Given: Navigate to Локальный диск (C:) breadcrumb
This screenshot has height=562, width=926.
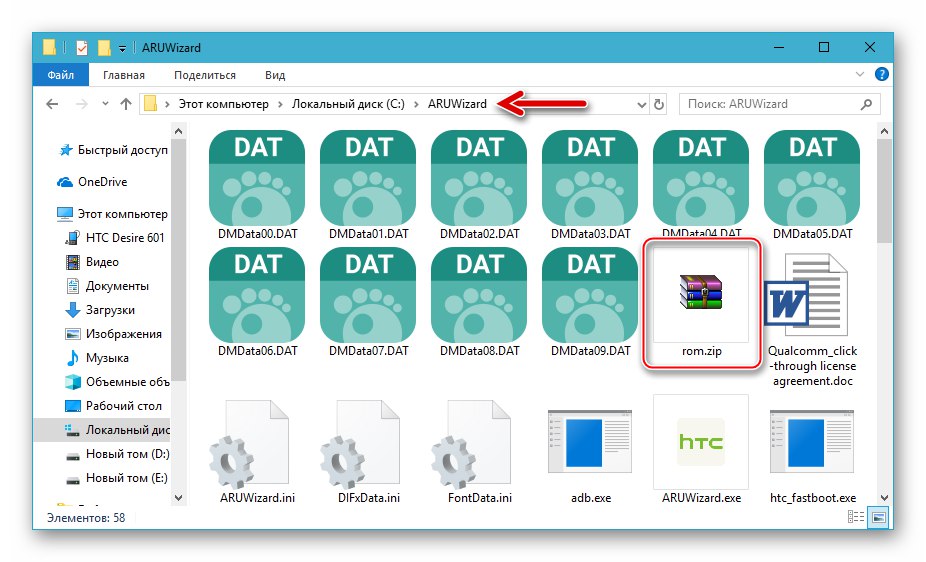Looking at the screenshot, I should [x=348, y=104].
